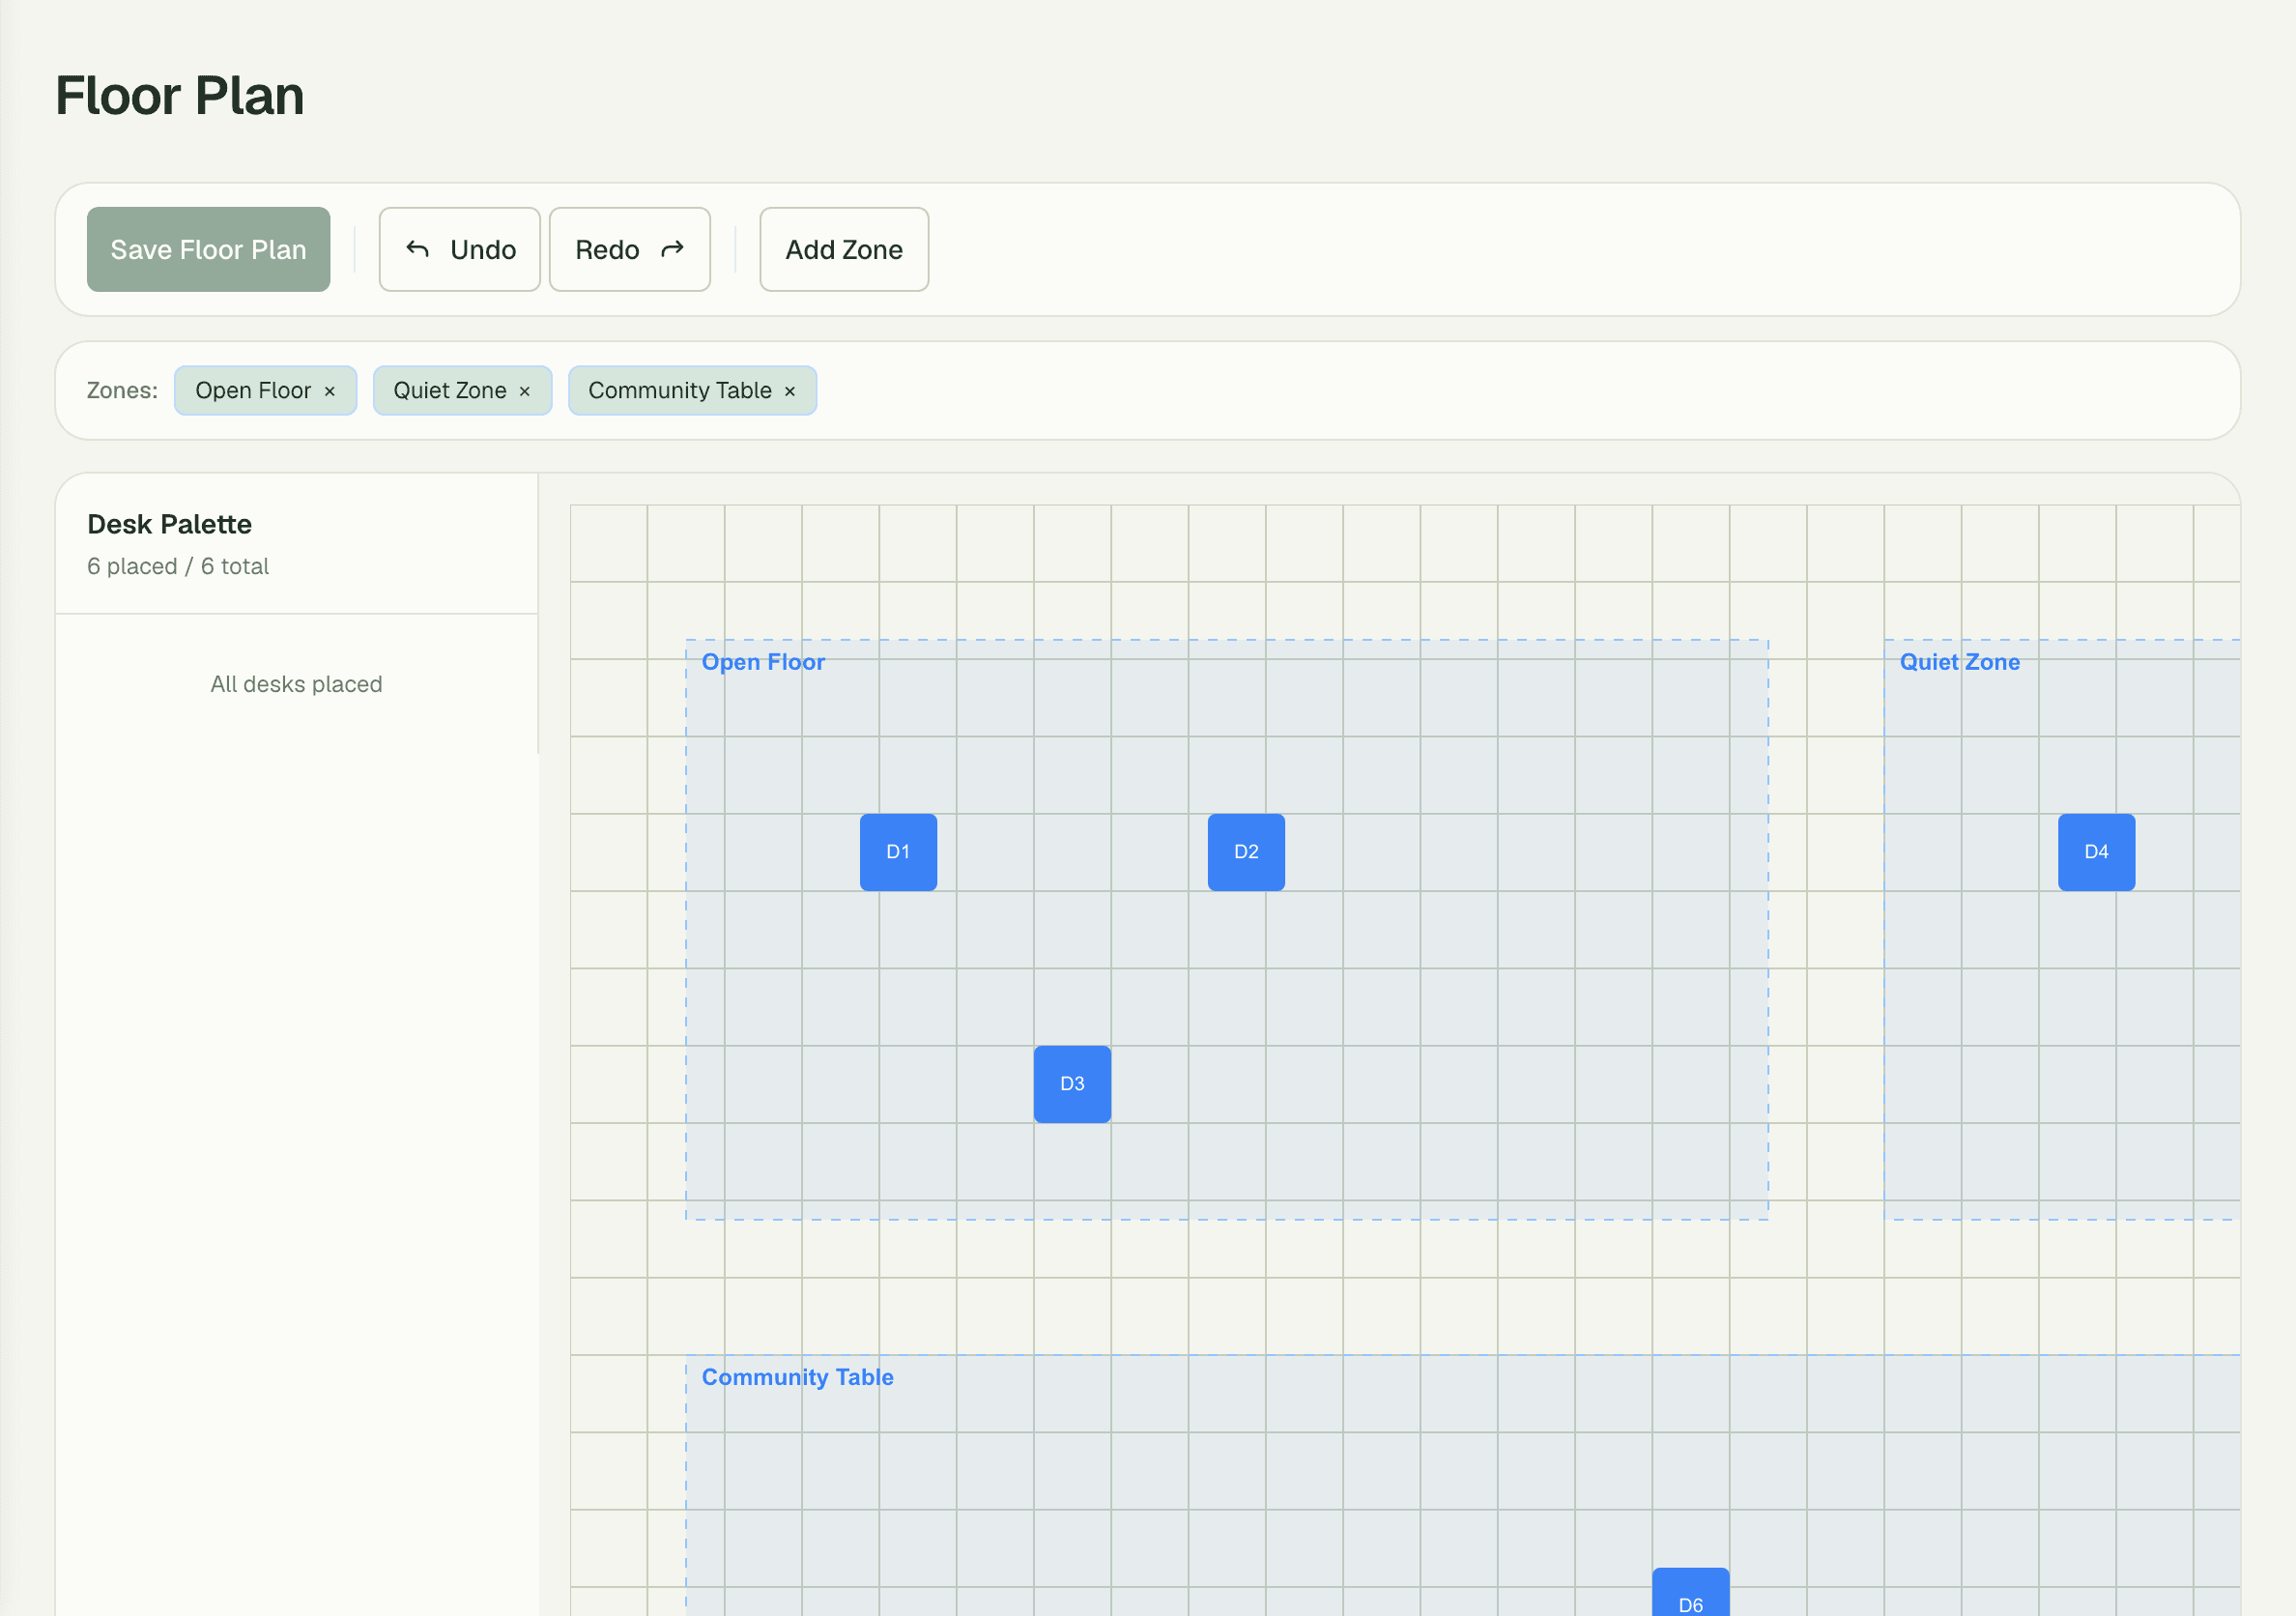Redo the last undone action
The height and width of the screenshot is (1616, 2296).
[x=630, y=249]
